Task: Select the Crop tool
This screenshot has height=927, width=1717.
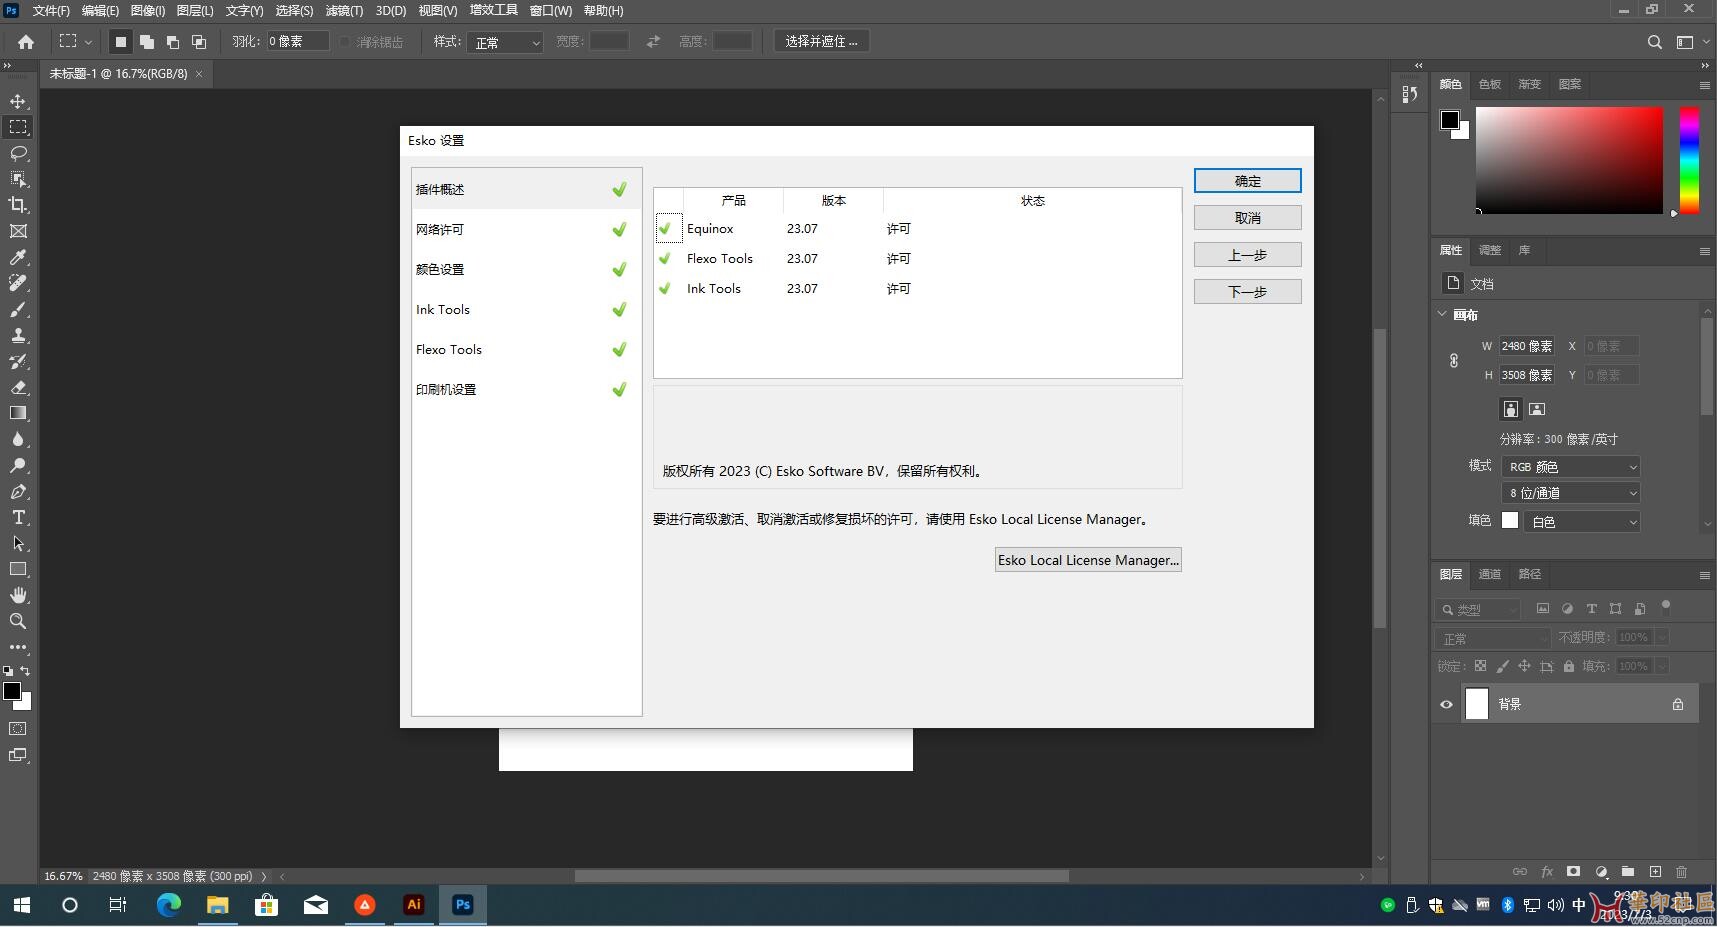Action: pyautogui.click(x=18, y=205)
